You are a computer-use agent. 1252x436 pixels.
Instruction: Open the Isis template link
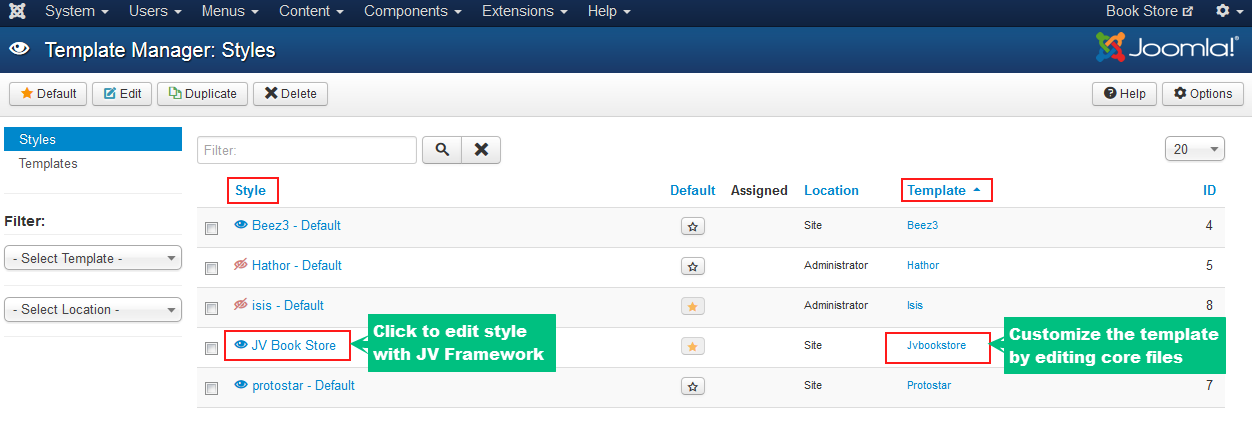(x=915, y=305)
